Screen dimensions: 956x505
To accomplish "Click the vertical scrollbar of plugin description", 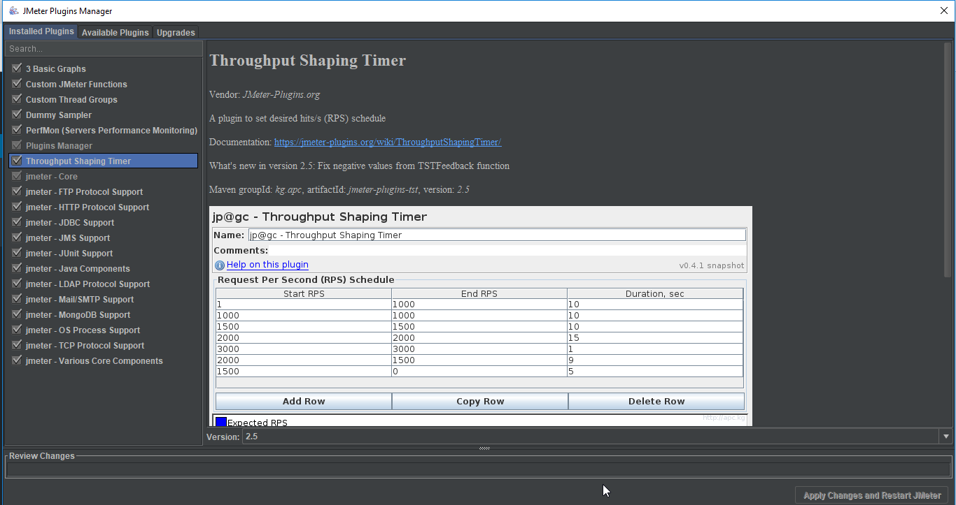I will coord(947,159).
